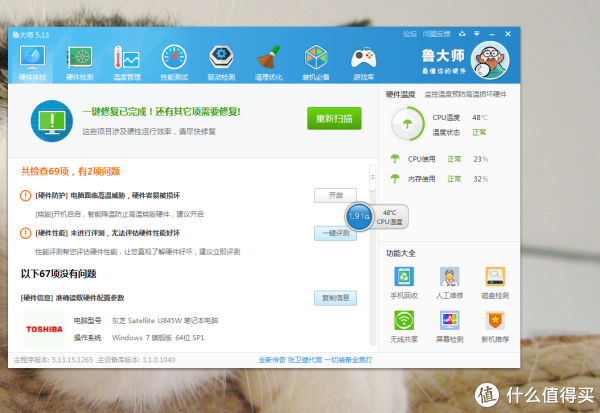Click the 论坛 forum link
Screen dimensions: 600x413
coord(409,34)
